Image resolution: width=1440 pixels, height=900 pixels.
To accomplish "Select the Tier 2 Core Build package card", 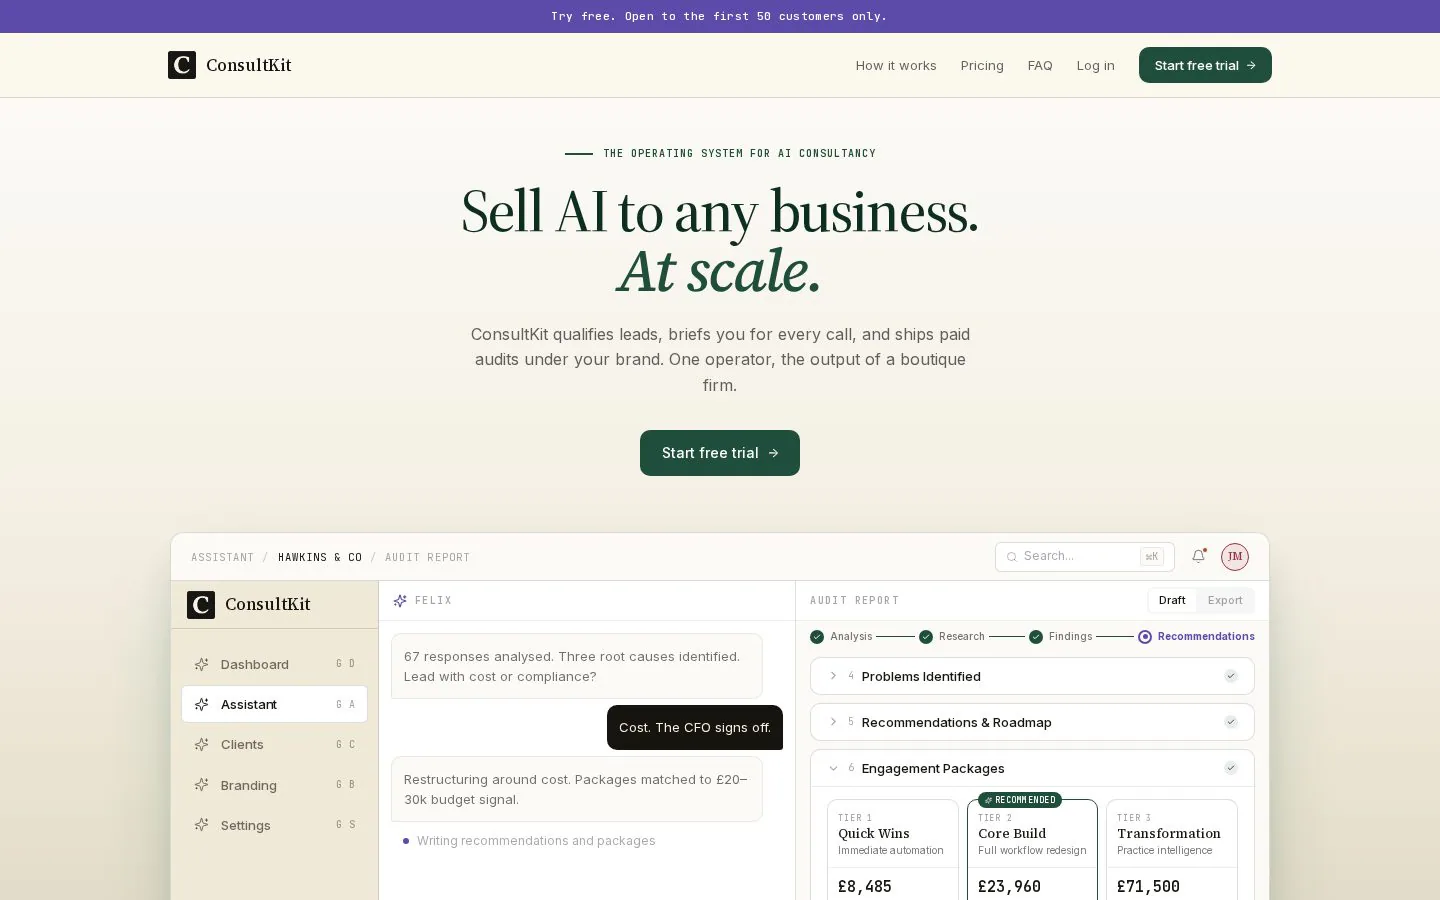I will pyautogui.click(x=1032, y=850).
